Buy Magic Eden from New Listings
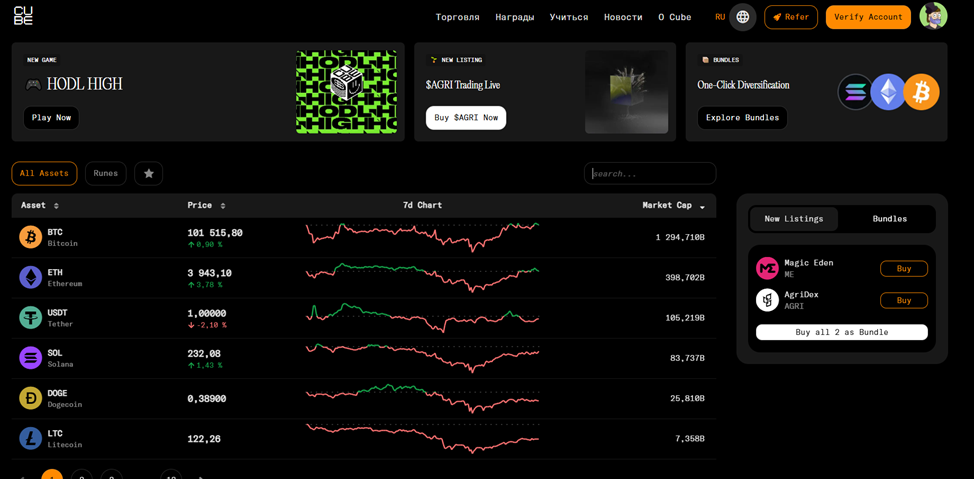 tap(904, 268)
